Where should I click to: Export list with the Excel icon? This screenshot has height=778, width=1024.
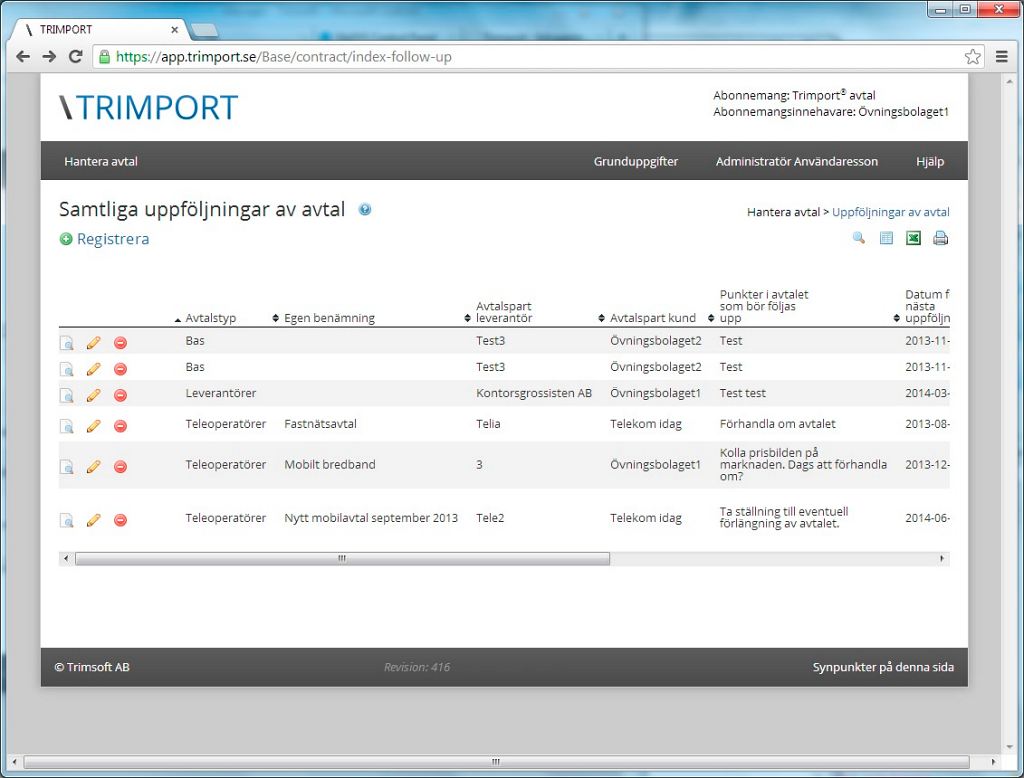913,238
